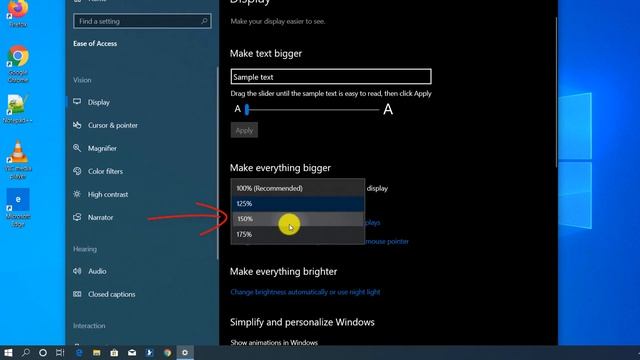The width and height of the screenshot is (640, 360).
Task: Select the Magnifier icon in sidebar
Action: (77, 148)
